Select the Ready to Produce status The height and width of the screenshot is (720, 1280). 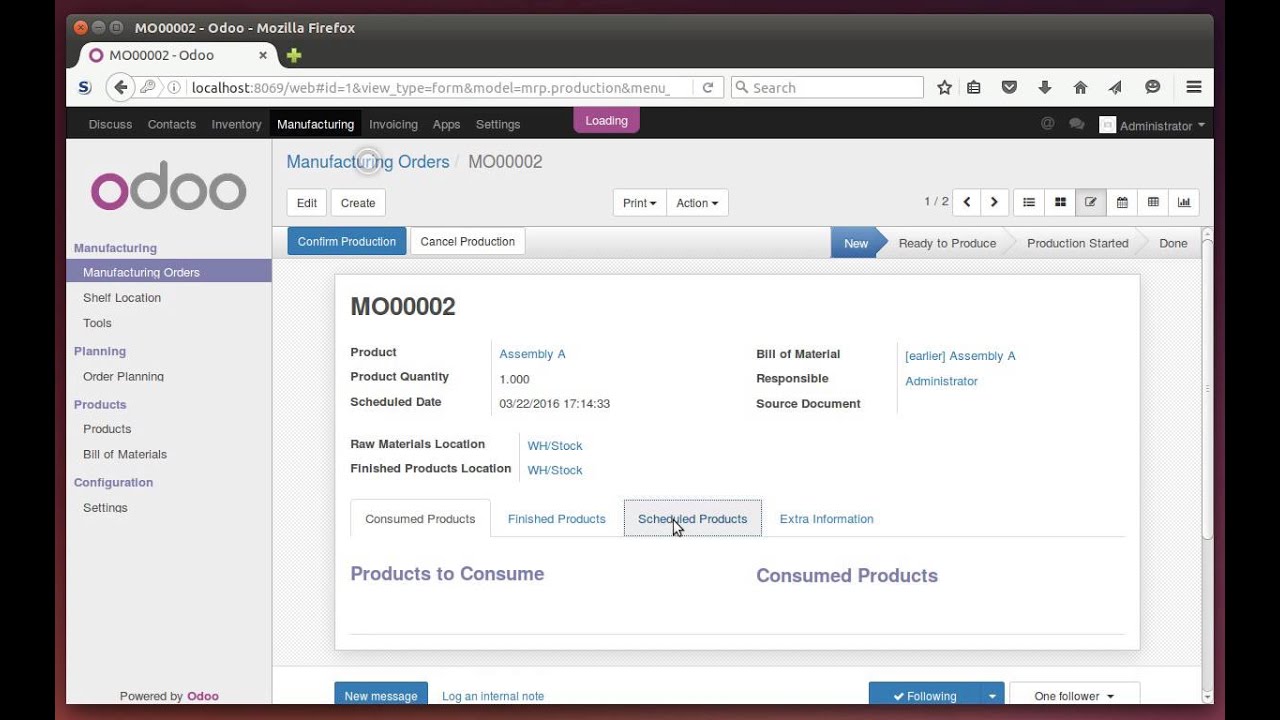click(x=947, y=243)
